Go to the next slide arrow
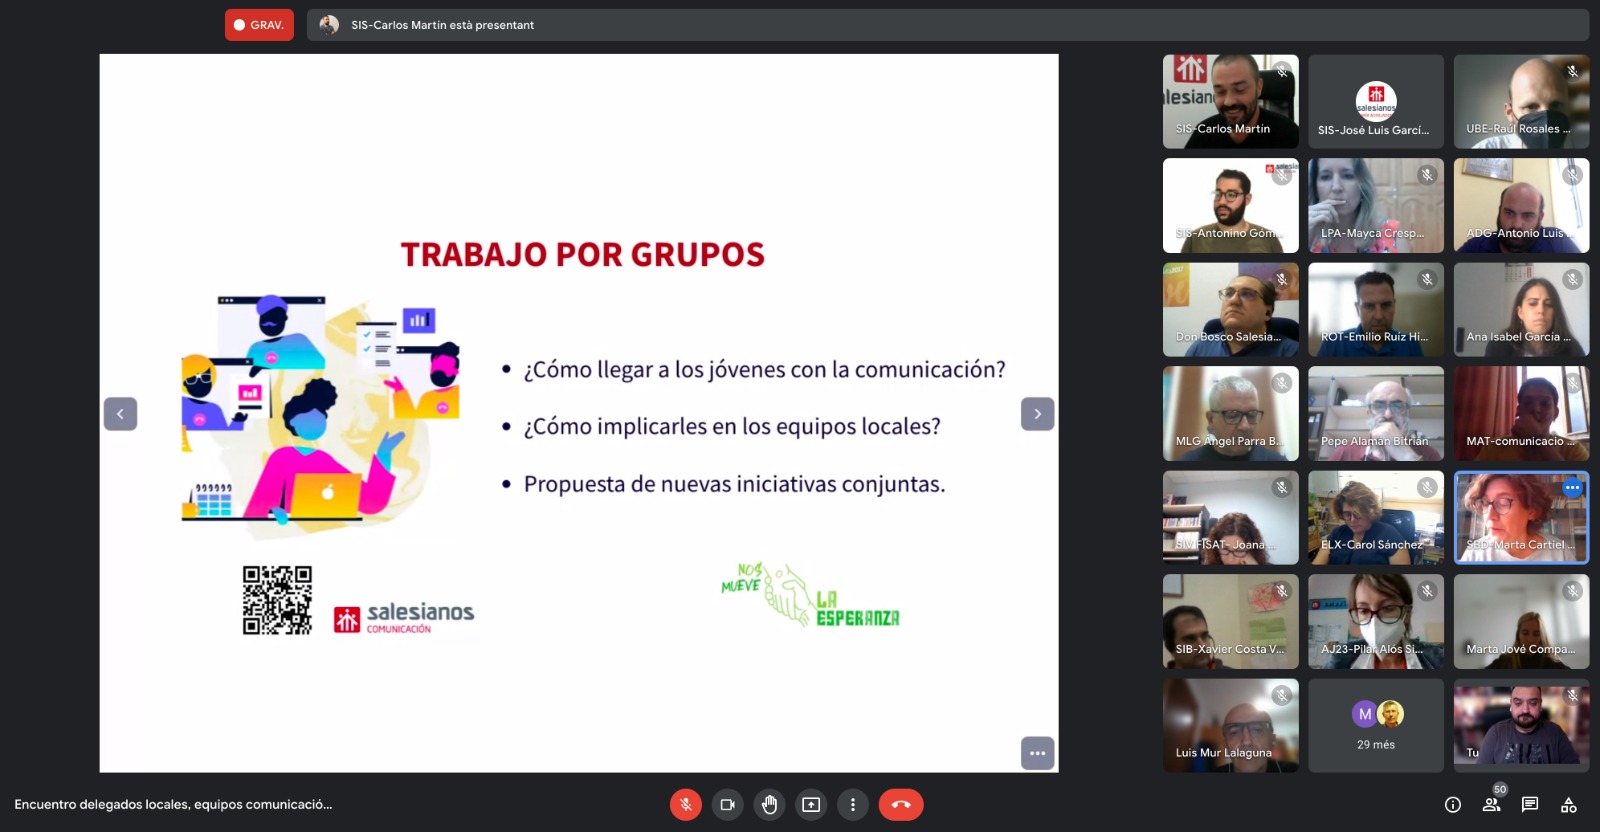The image size is (1600, 832). (1037, 414)
